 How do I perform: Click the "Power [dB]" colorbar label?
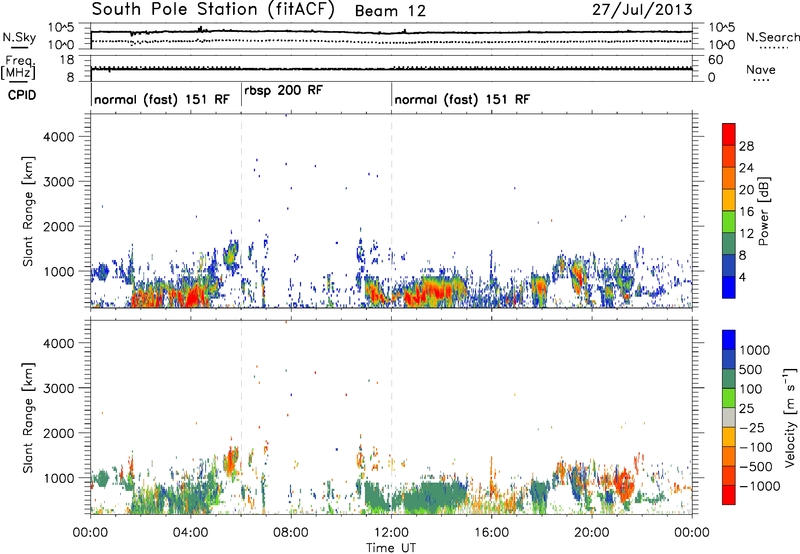coord(763,211)
